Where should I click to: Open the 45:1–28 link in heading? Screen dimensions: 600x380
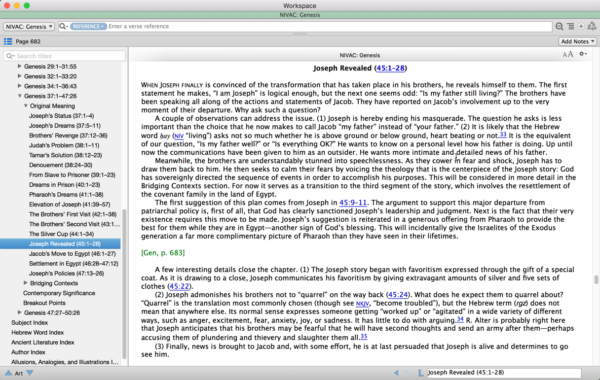point(390,68)
